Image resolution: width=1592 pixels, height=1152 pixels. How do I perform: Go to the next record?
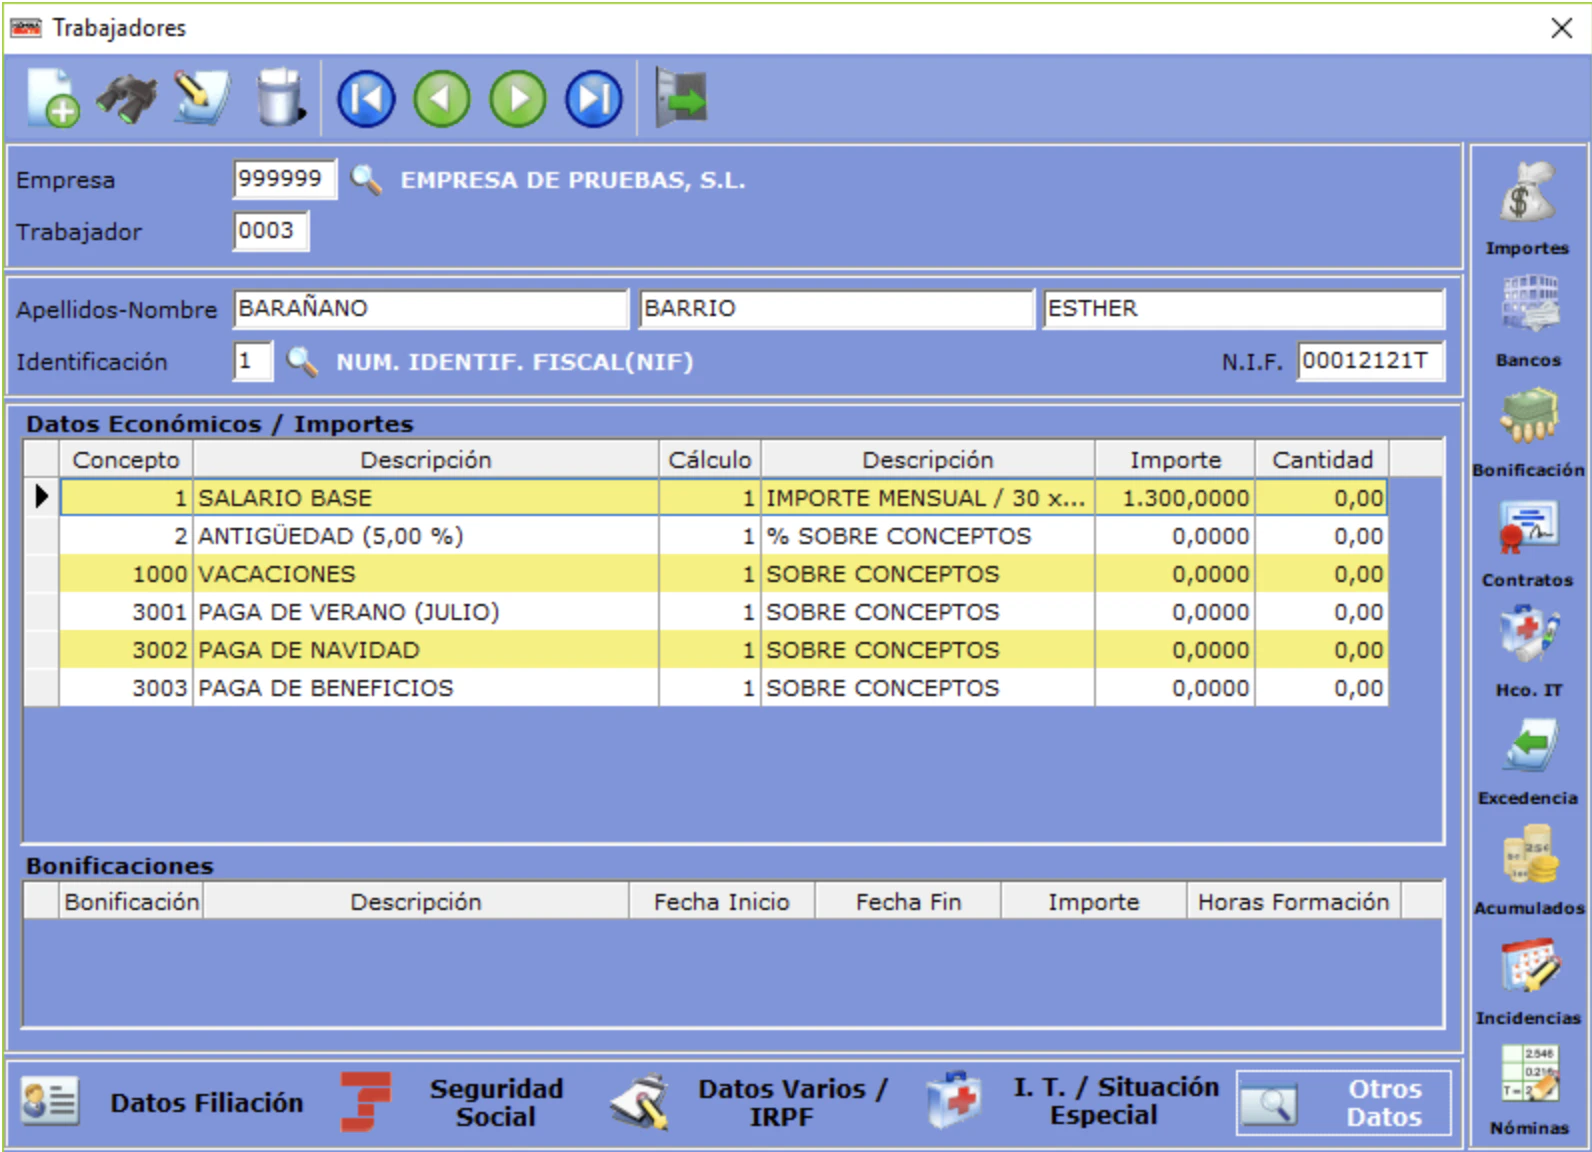tap(518, 99)
